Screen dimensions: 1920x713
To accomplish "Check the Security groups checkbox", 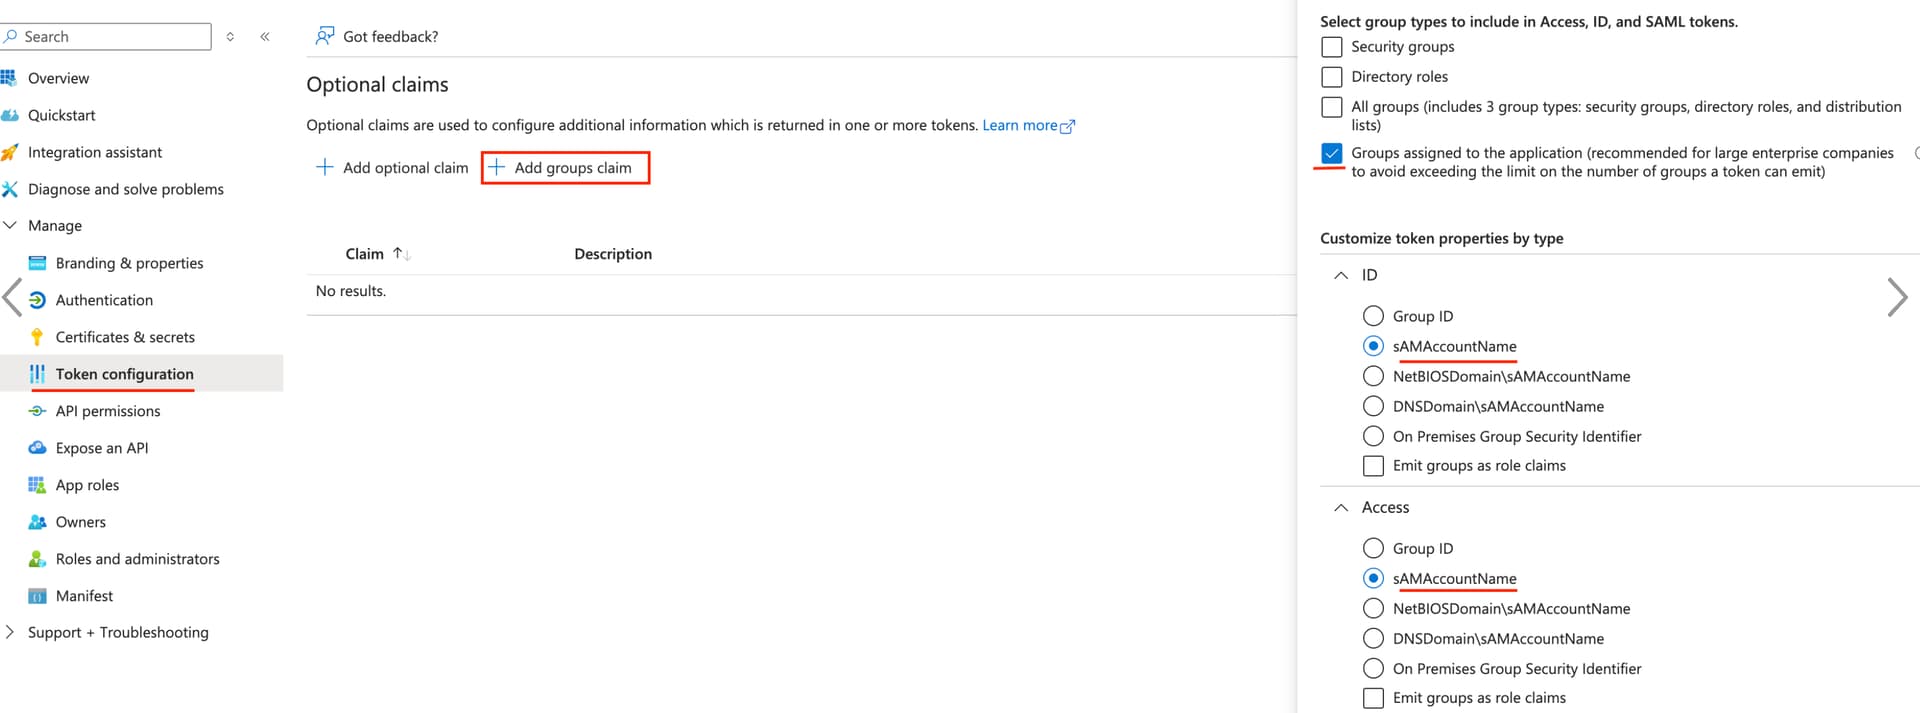I will (x=1332, y=47).
